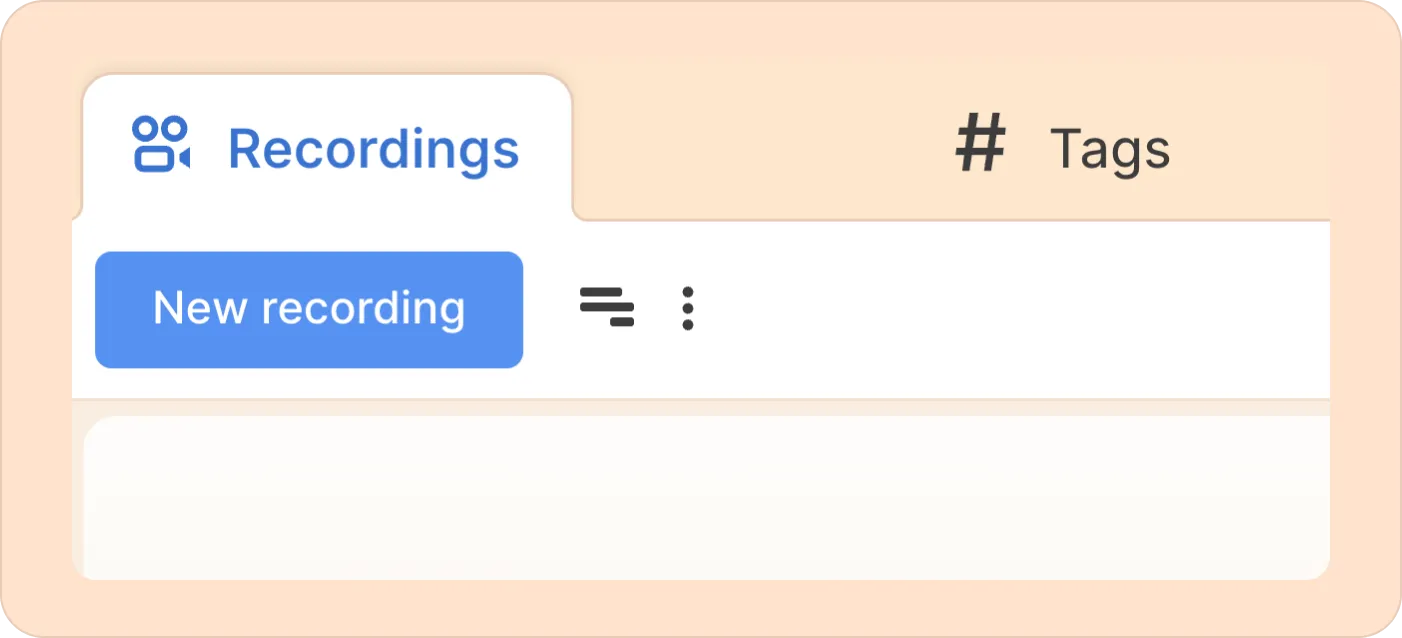Click the word "recording" on the blue button

pyautogui.click(x=363, y=310)
